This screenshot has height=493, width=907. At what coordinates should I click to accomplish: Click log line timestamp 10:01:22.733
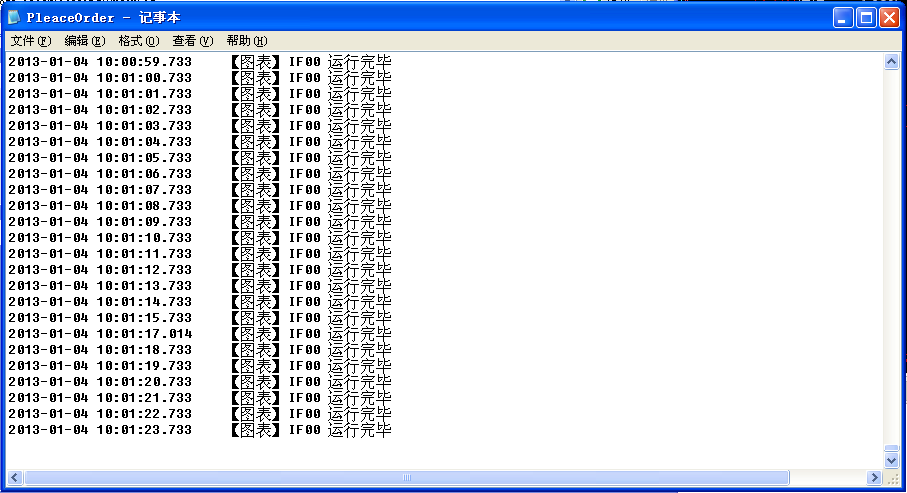point(143,414)
